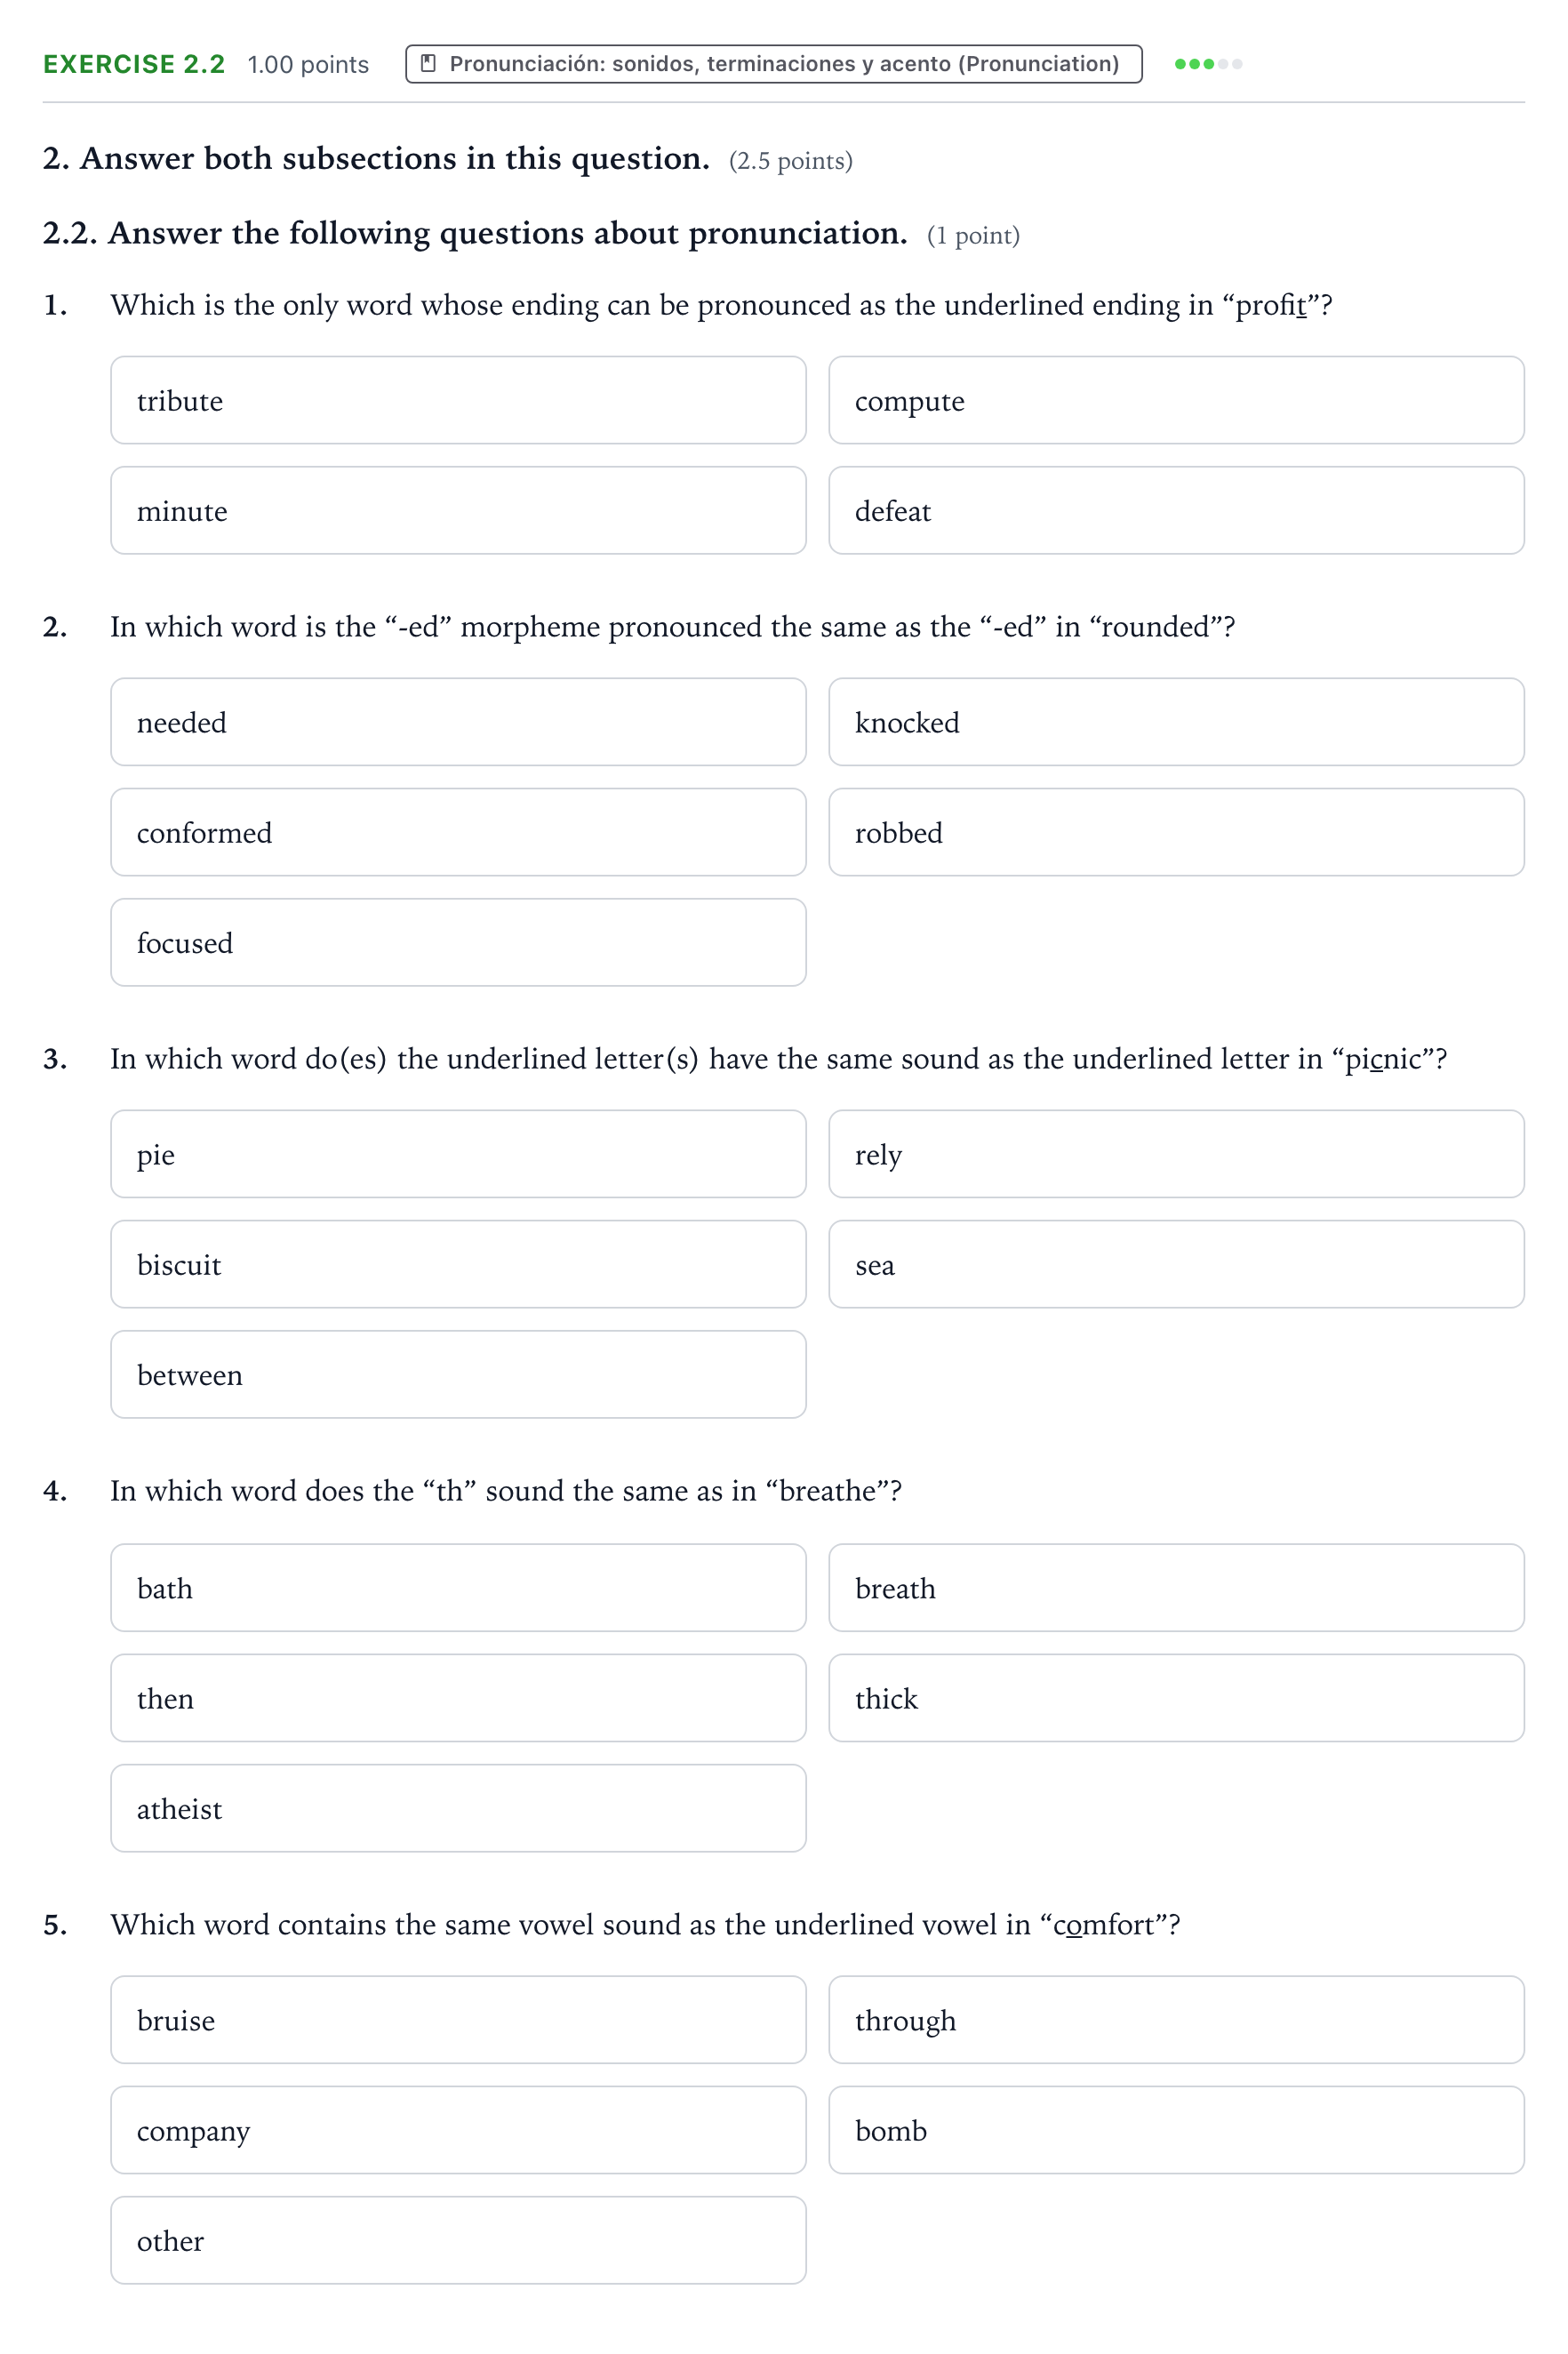
Task: Pick "focused" as the answer
Action: 458,942
